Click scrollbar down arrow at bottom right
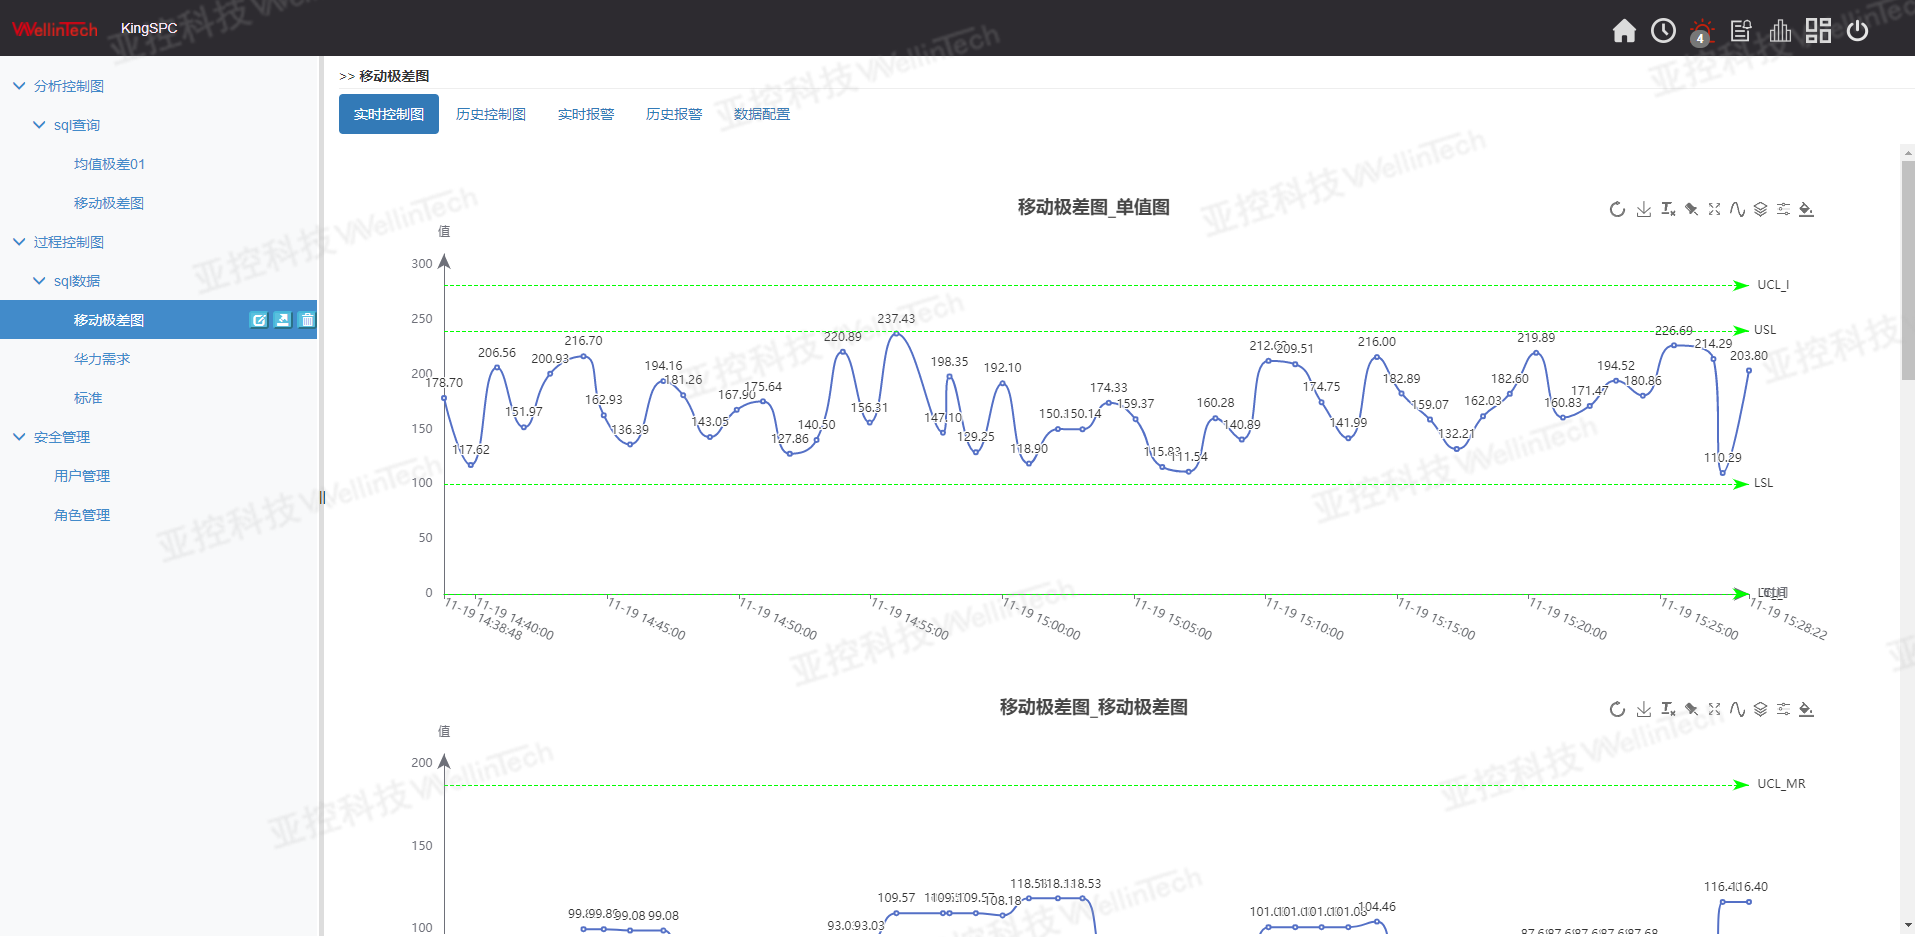Screen dimensions: 1915x937 pos(1907,927)
